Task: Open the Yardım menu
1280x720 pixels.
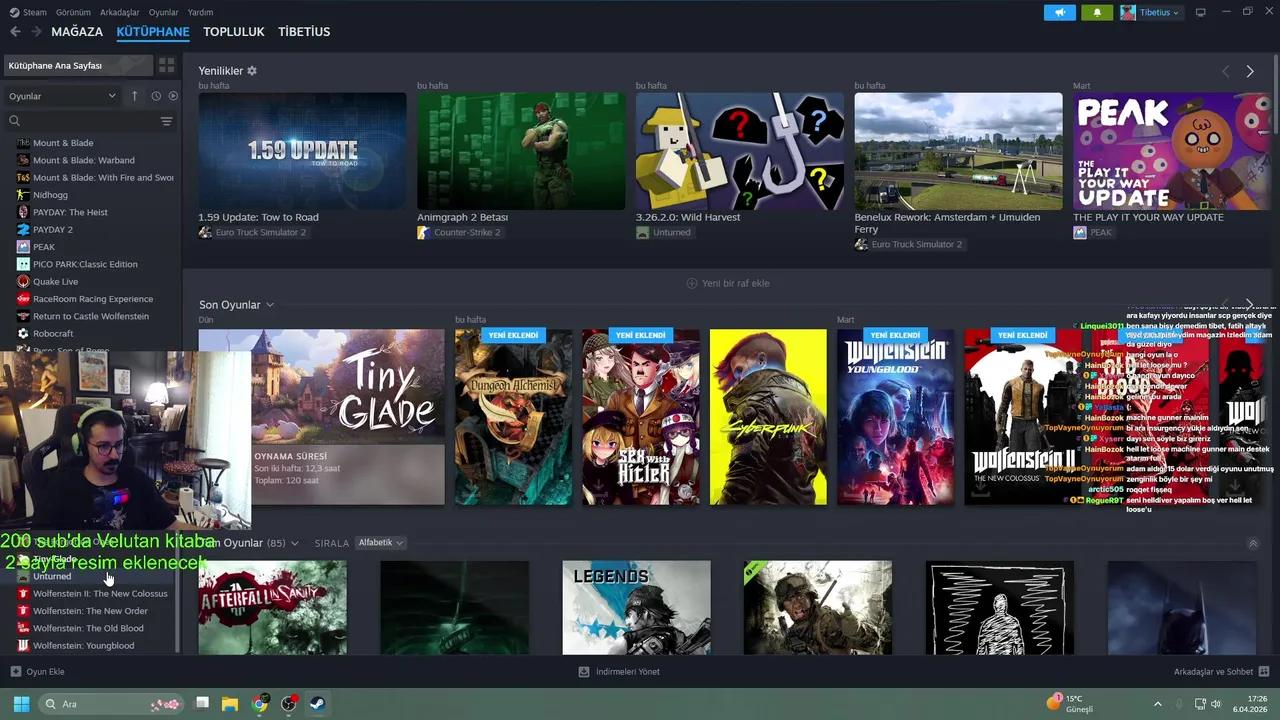Action: tap(200, 12)
